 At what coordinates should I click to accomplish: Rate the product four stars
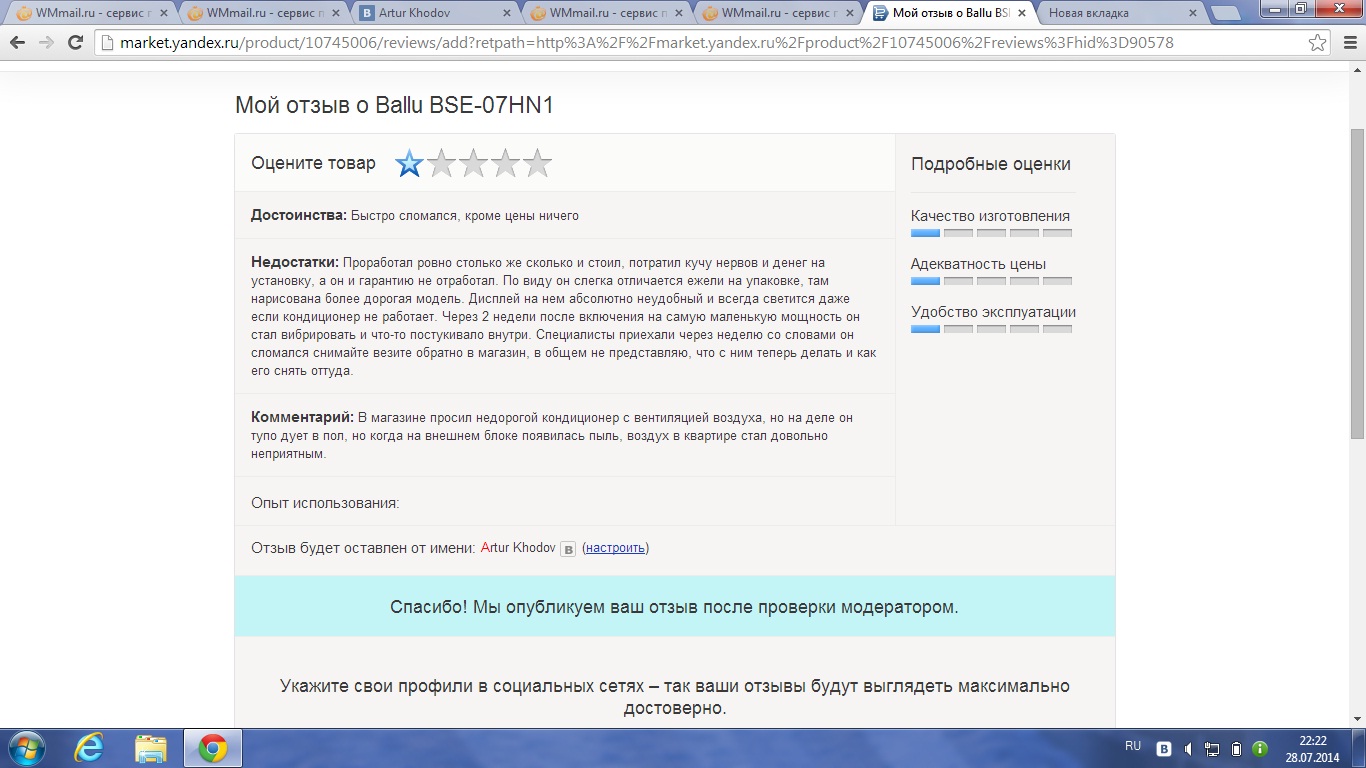[505, 163]
